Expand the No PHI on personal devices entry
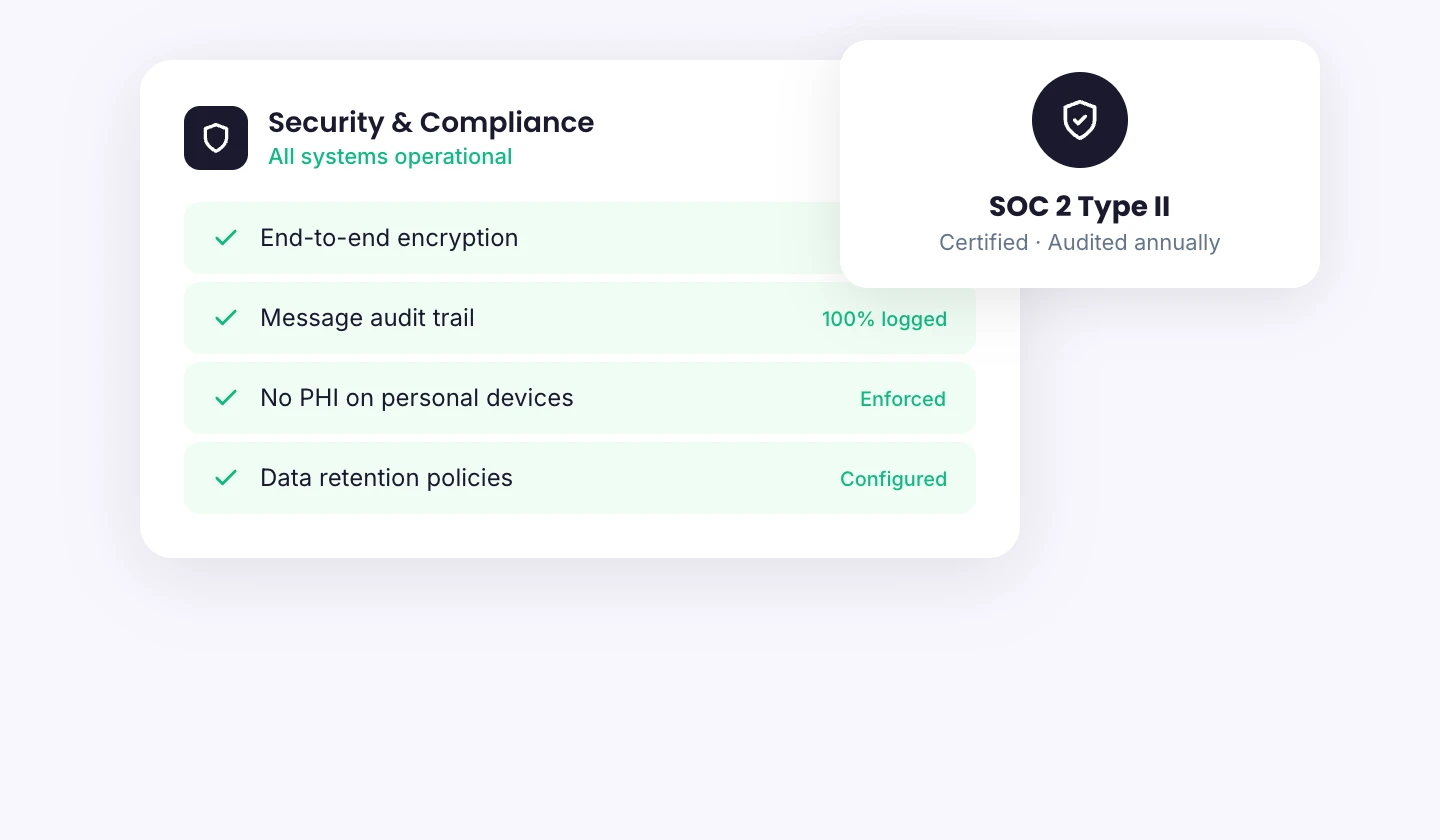Image resolution: width=1440 pixels, height=840 pixels. (x=580, y=398)
